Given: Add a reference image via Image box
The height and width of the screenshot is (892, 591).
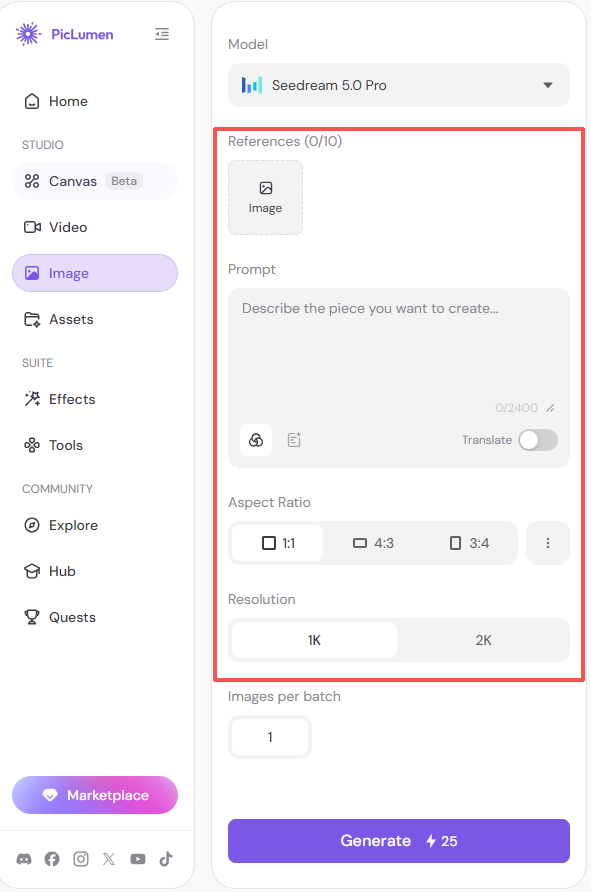Looking at the screenshot, I should (265, 197).
